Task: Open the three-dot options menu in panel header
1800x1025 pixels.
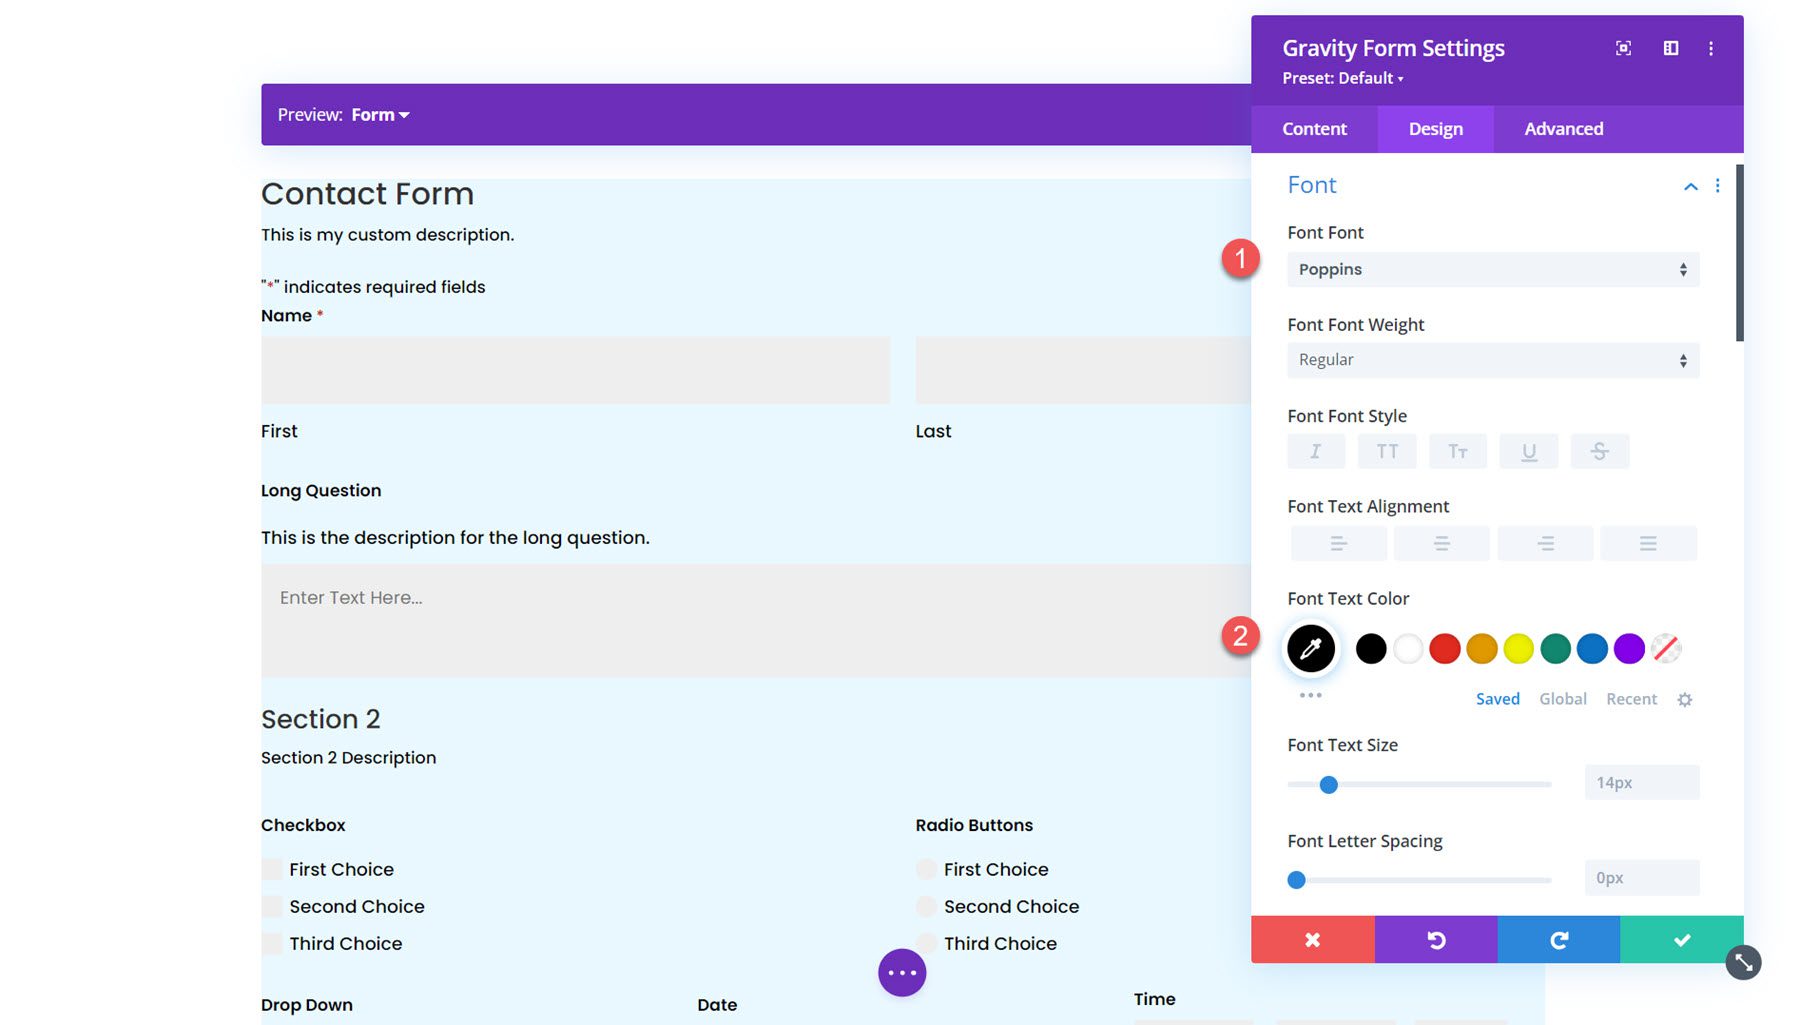Action: tap(1711, 47)
